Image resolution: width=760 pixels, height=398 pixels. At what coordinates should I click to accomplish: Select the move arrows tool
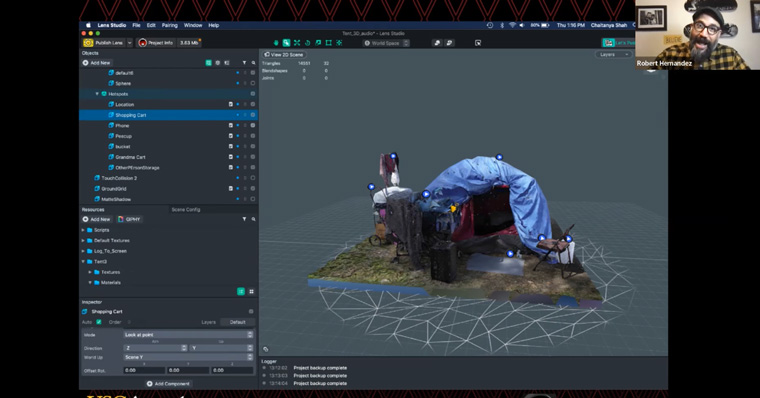point(297,43)
